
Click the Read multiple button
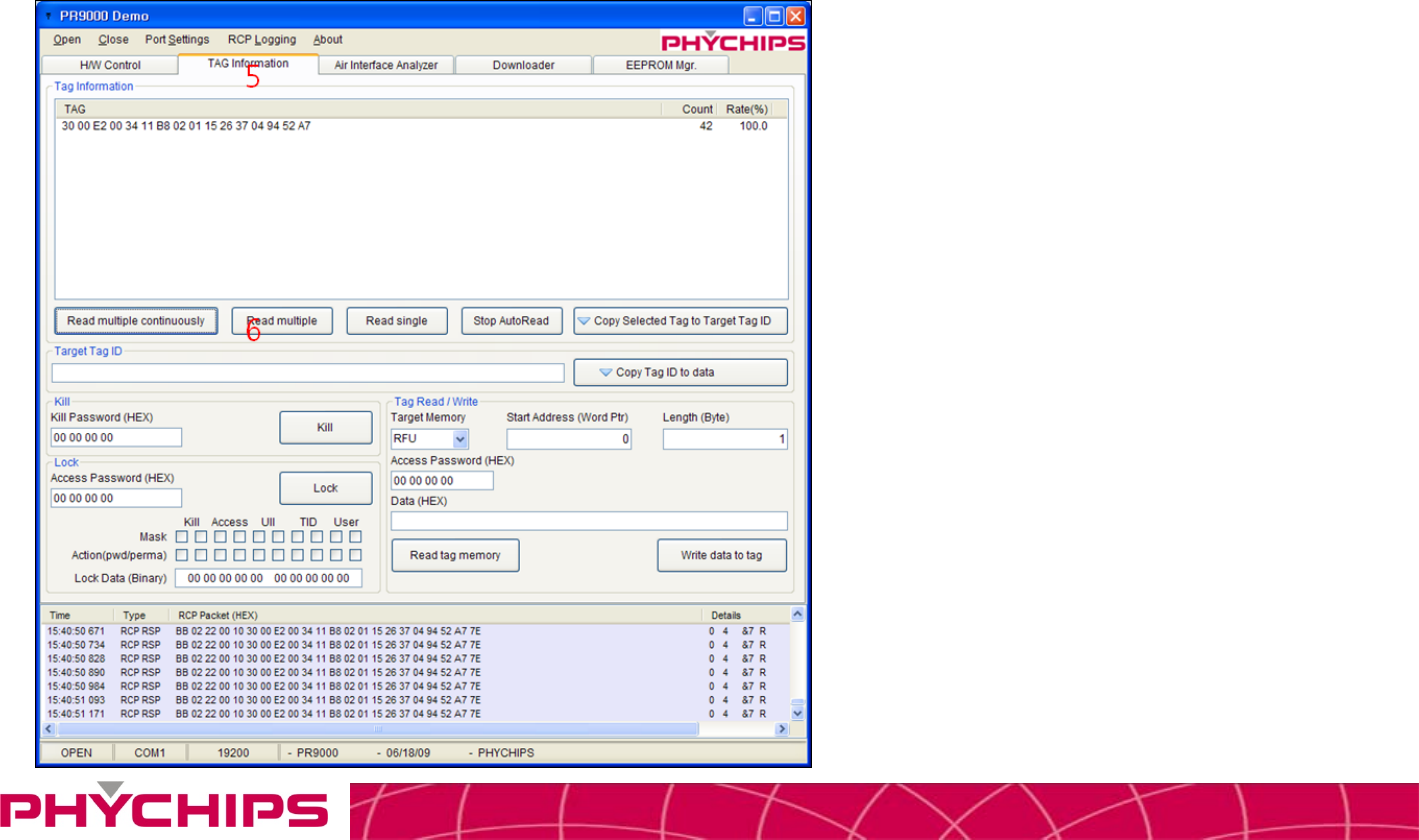pyautogui.click(x=282, y=321)
